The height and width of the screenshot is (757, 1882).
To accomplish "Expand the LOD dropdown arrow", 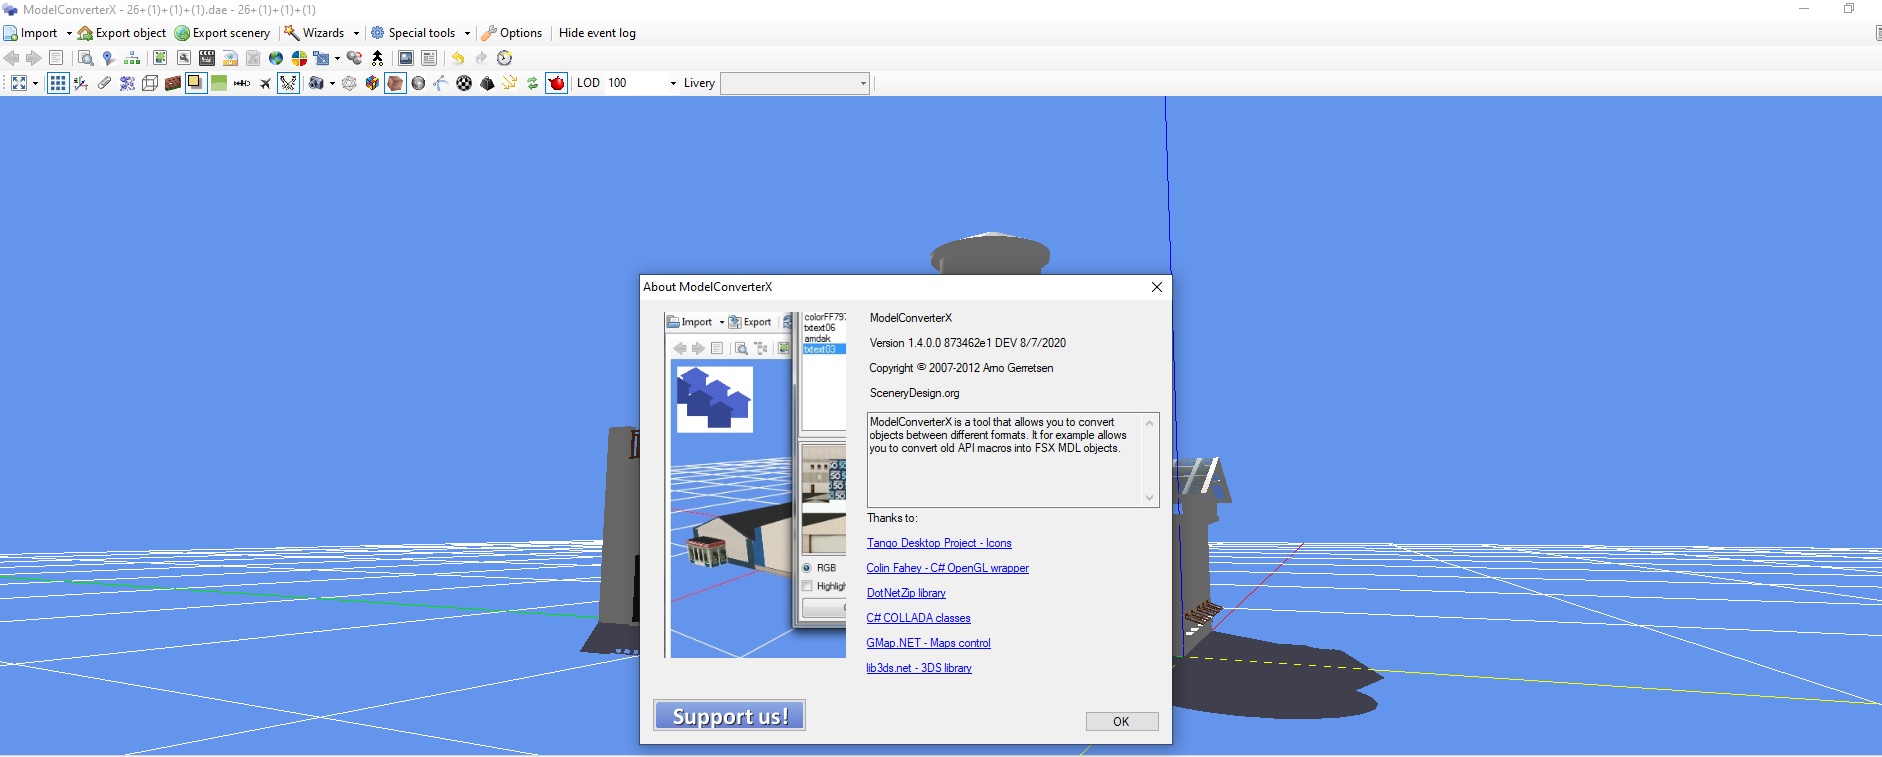I will click(673, 83).
